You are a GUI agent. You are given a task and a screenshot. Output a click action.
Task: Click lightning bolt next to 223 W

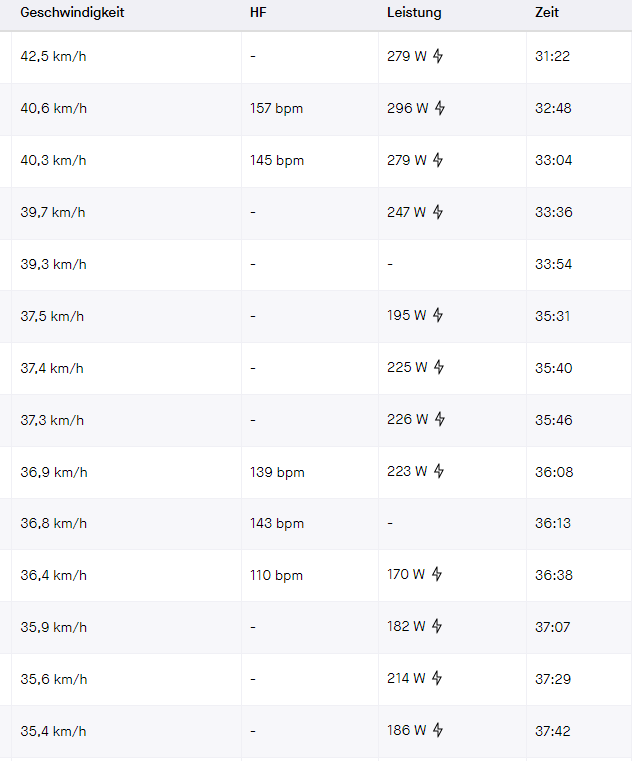coord(439,470)
